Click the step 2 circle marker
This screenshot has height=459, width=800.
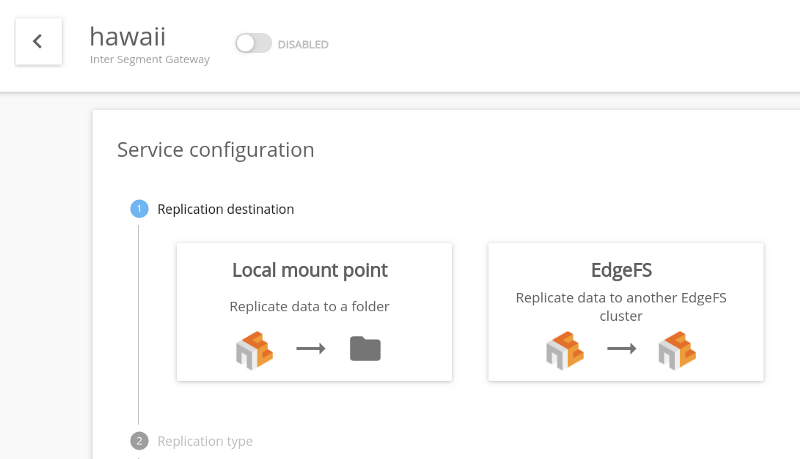click(x=139, y=441)
